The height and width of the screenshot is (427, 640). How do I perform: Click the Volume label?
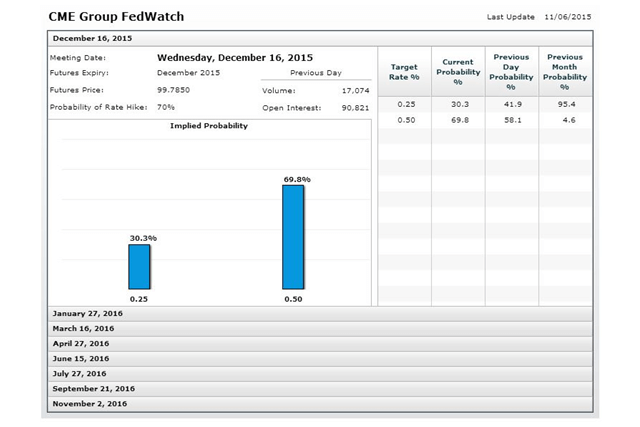click(x=279, y=91)
